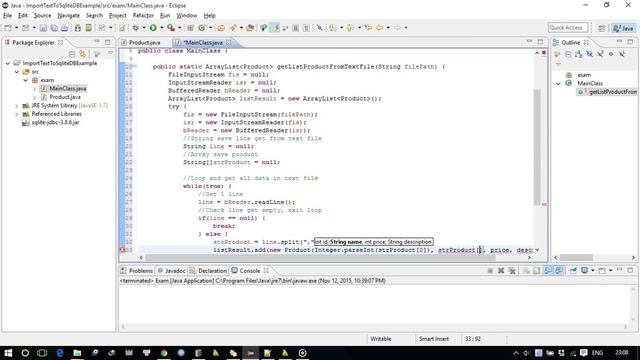The height and width of the screenshot is (360, 640).
Task: Collapse the exam package node
Action: [x=26, y=80]
